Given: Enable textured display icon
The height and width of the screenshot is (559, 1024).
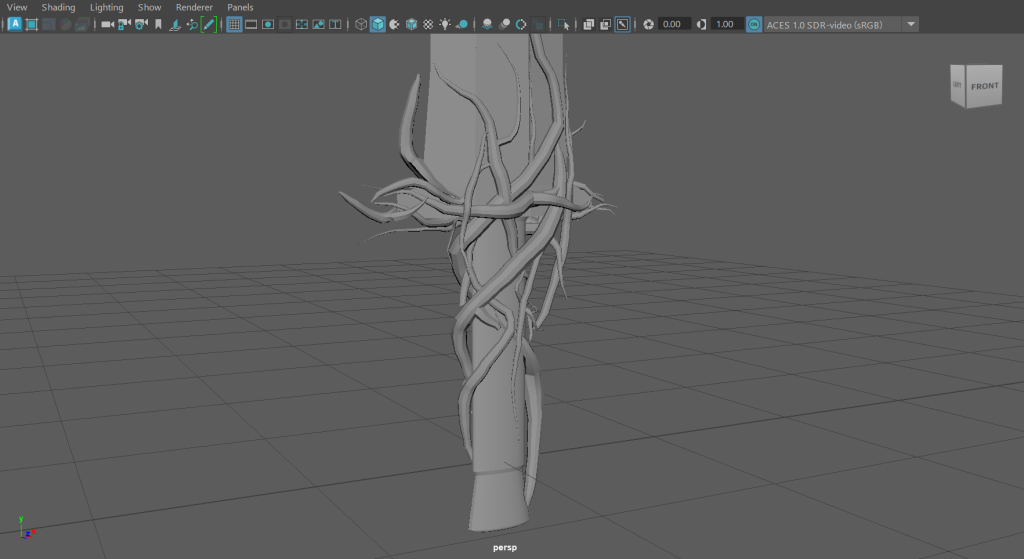Looking at the screenshot, I should (x=428, y=24).
